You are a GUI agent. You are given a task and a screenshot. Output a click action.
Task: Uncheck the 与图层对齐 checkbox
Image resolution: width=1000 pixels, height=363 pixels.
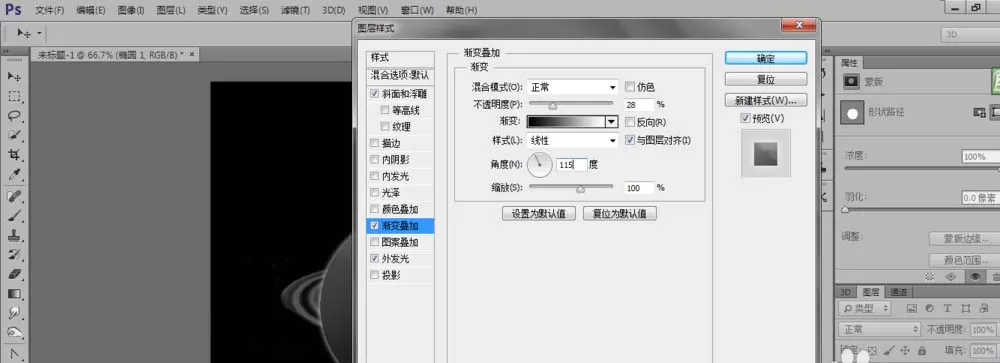pyautogui.click(x=630, y=140)
